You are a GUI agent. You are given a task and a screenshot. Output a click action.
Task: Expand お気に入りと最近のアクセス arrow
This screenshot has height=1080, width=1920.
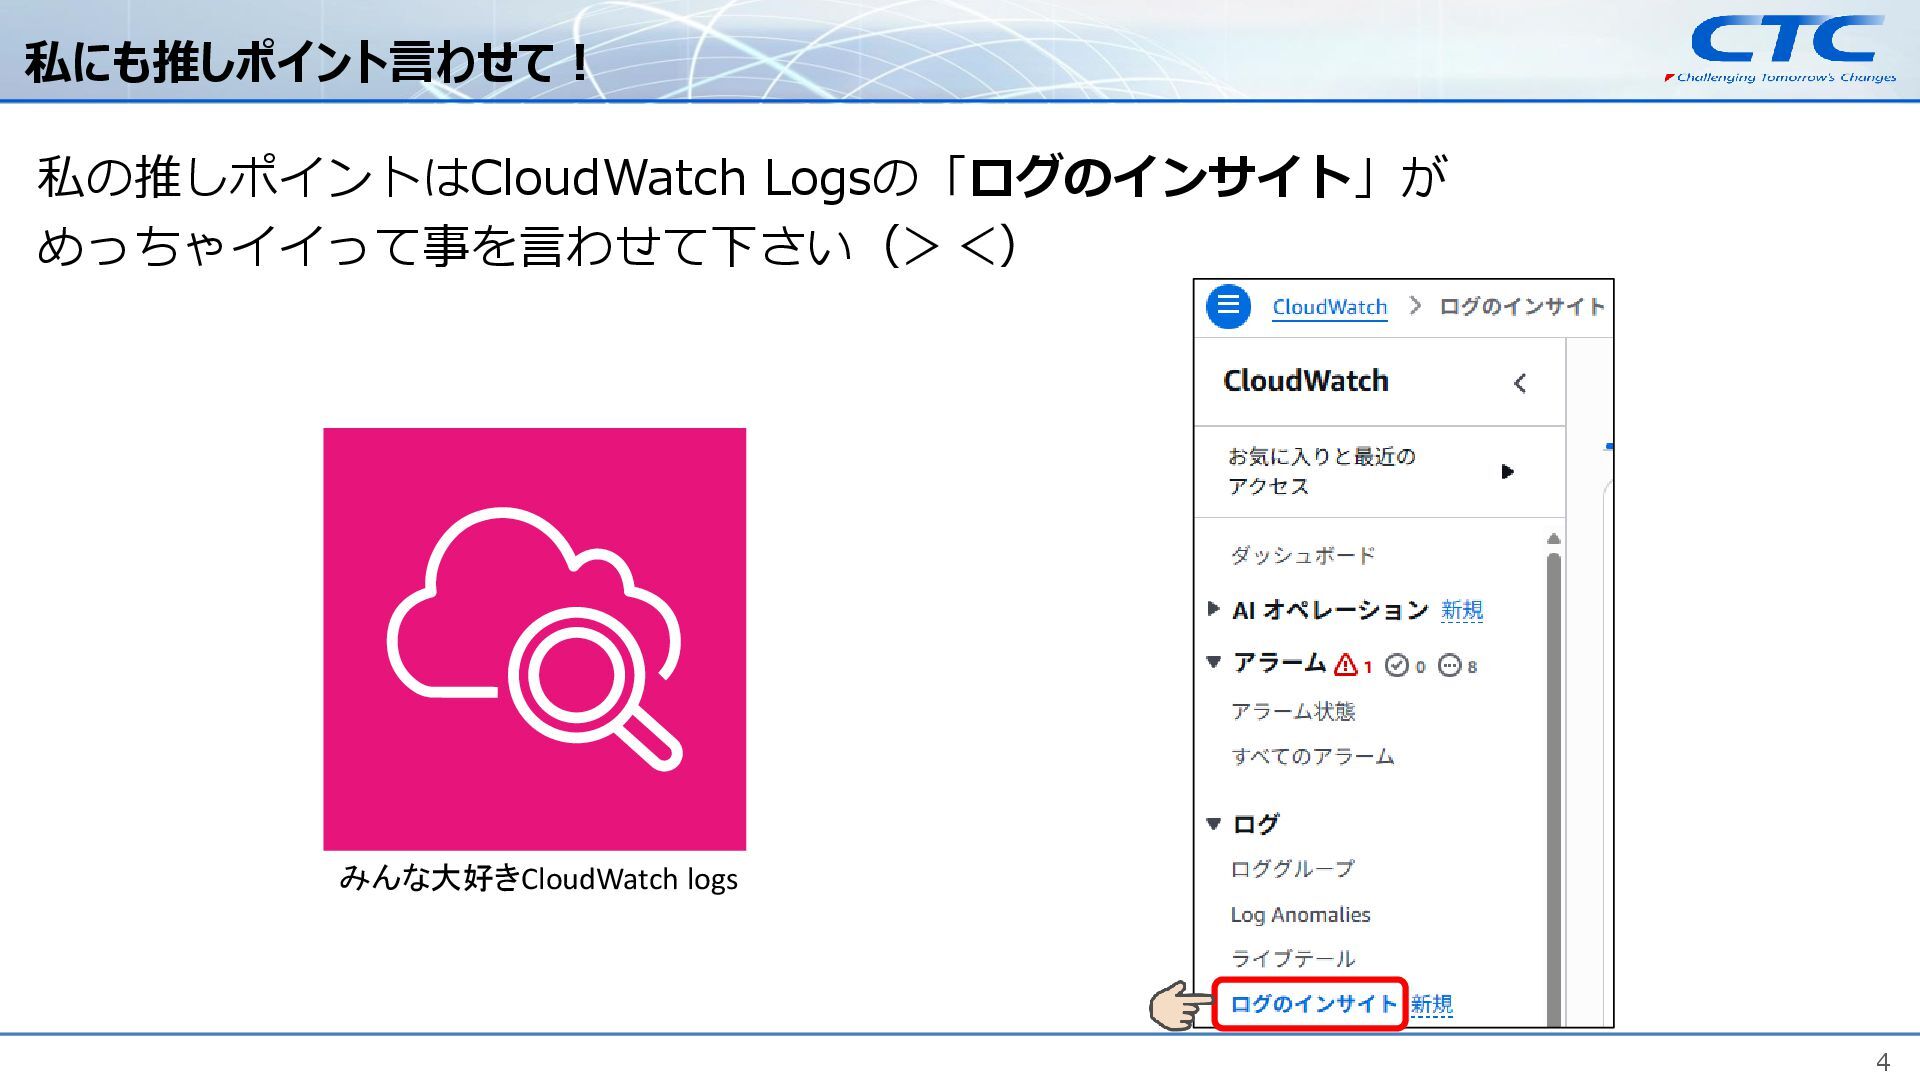(1507, 471)
